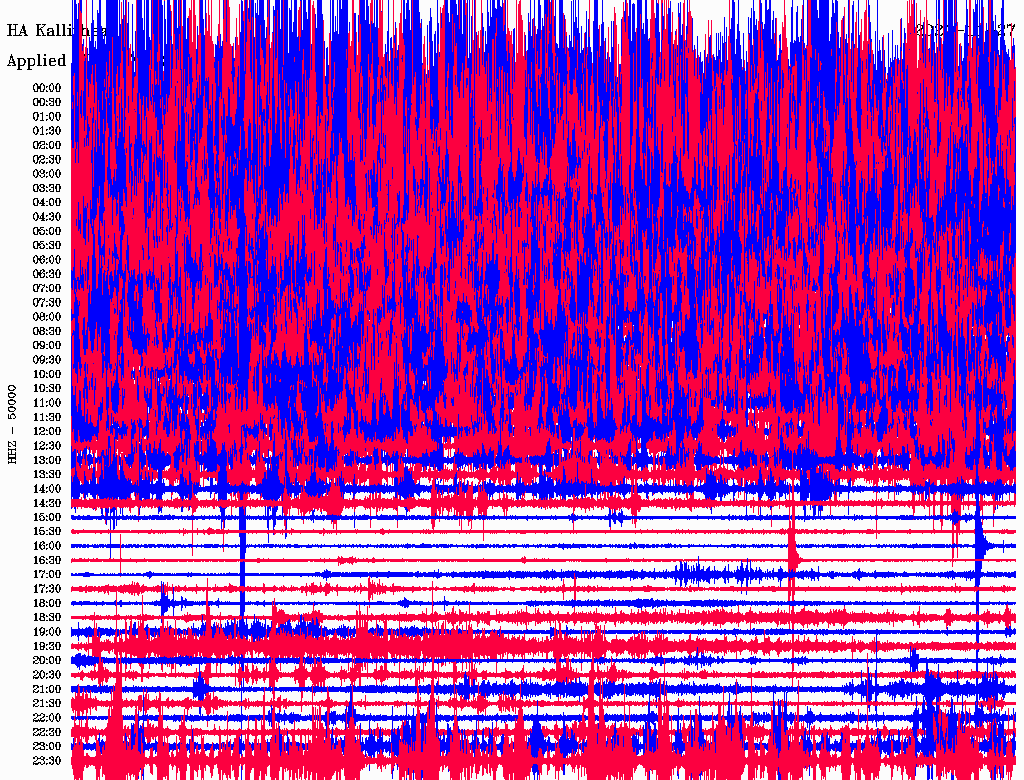
Task: Click the 08:00 time label
Action: click(x=47, y=317)
